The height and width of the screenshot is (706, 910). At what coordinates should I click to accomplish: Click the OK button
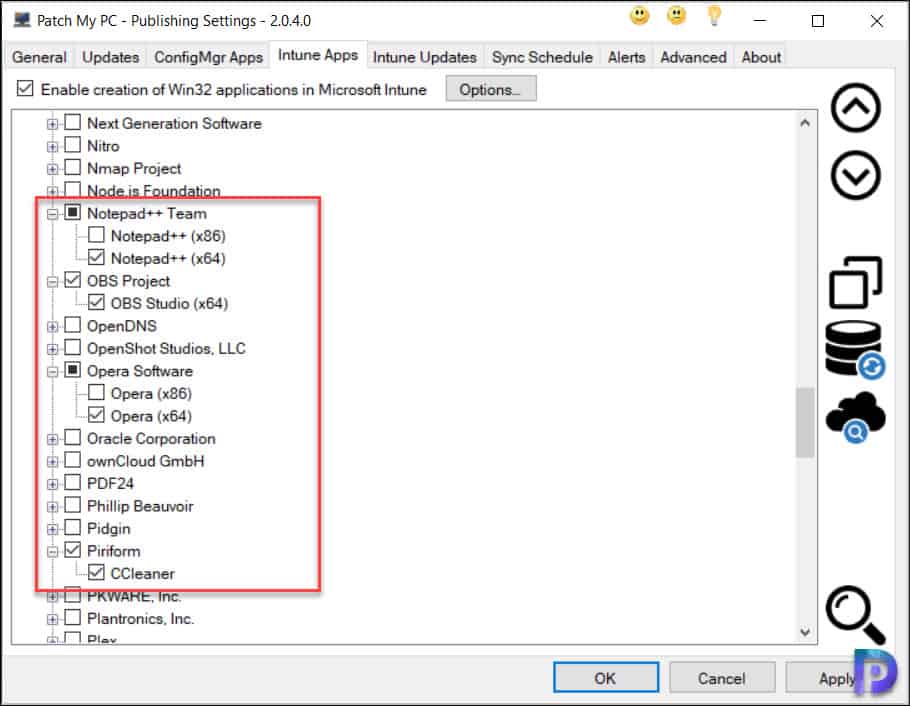[605, 678]
